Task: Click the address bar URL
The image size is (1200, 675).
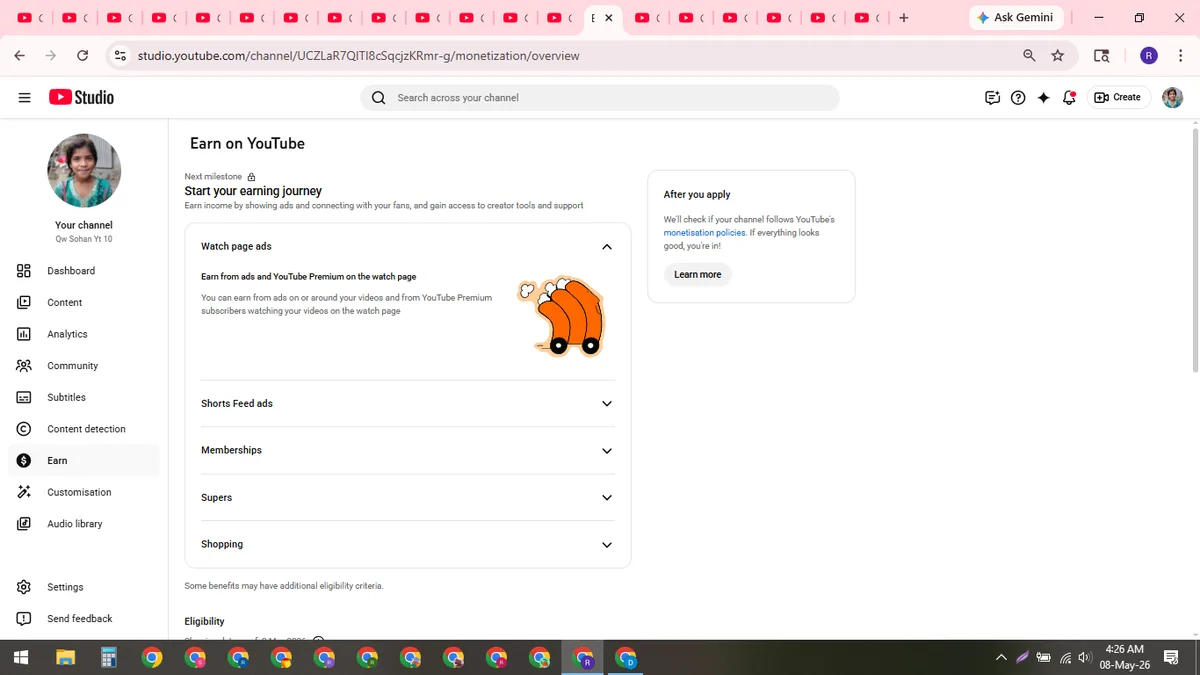Action: [x=358, y=56]
